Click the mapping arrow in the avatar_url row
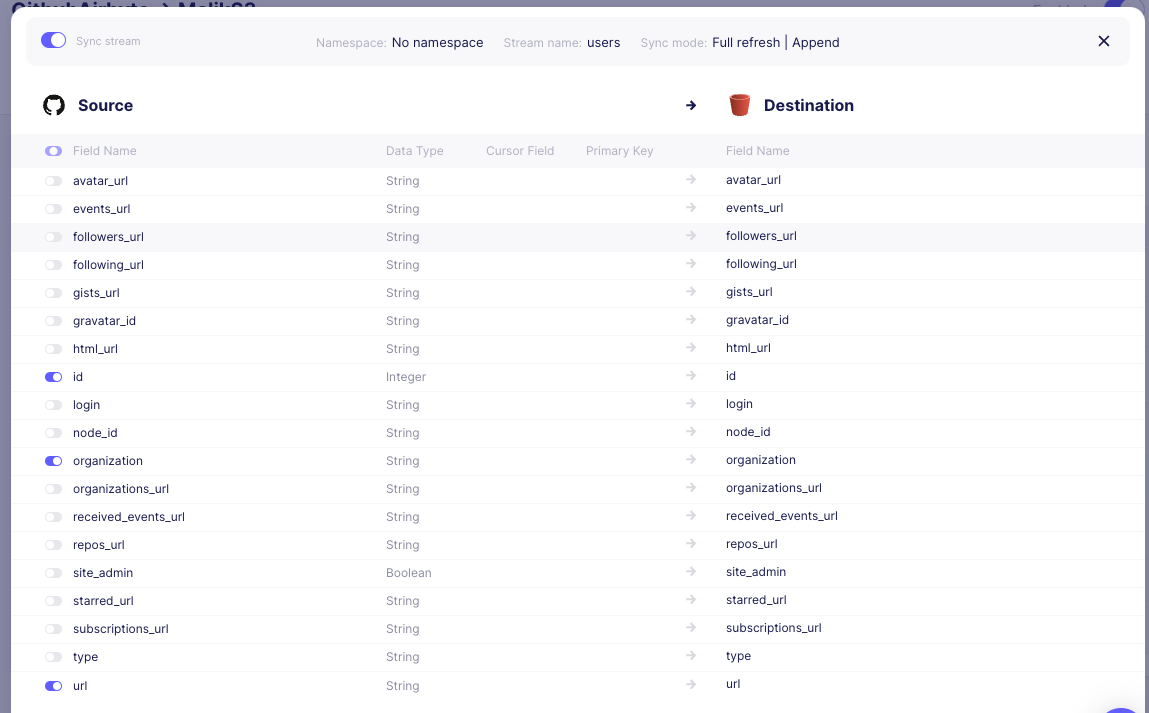Image resolution: width=1149 pixels, height=713 pixels. point(690,180)
